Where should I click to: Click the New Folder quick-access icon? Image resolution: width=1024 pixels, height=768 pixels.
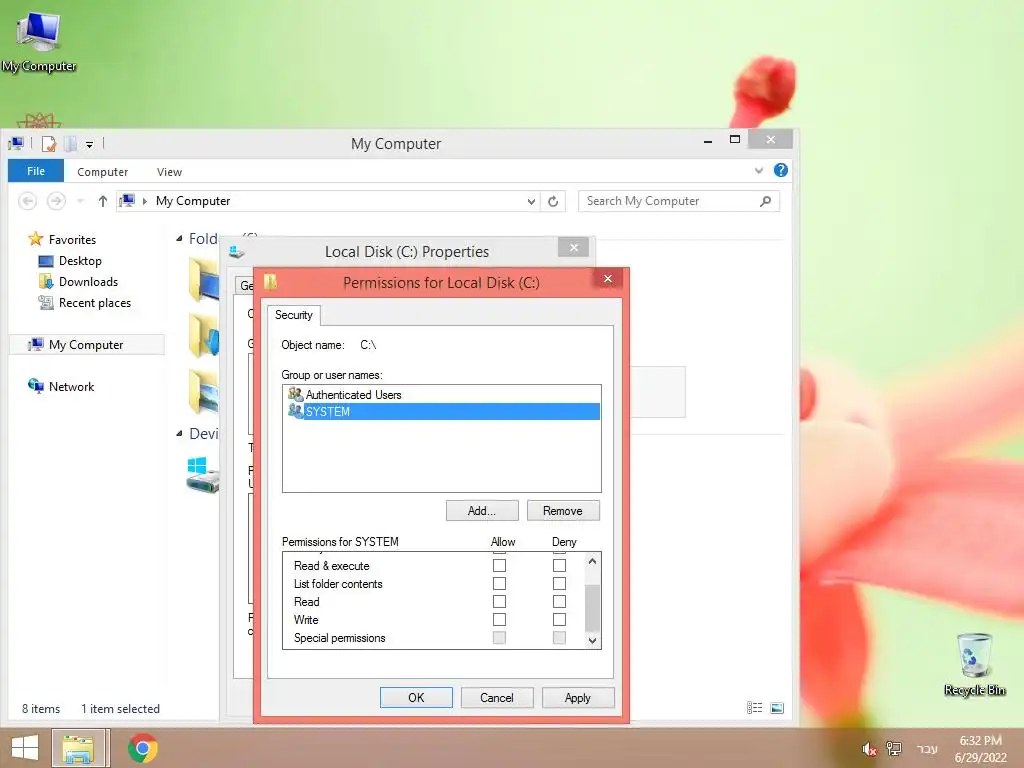click(x=70, y=144)
